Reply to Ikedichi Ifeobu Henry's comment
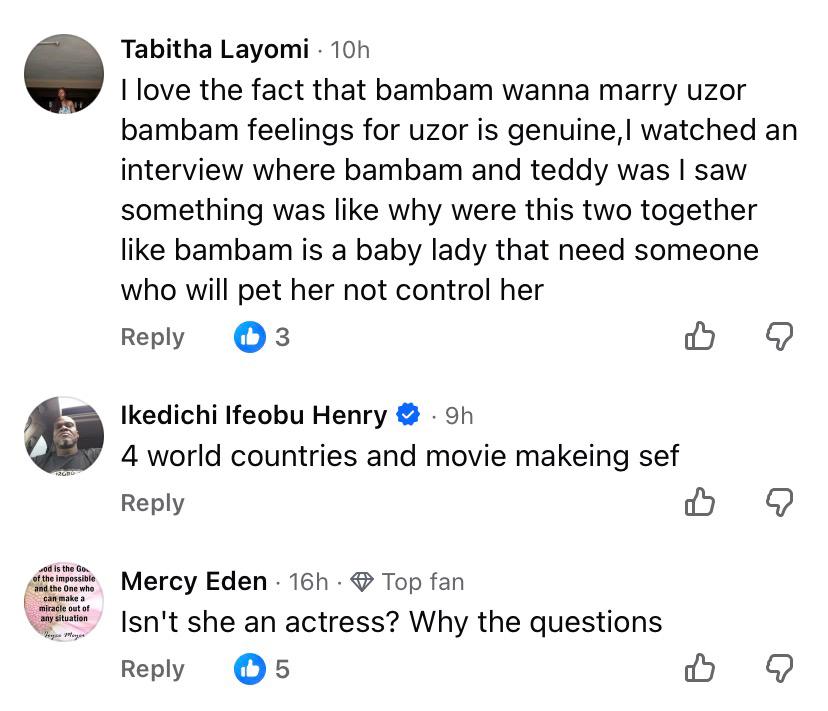Image resolution: width=828 pixels, height=711 pixels. click(152, 503)
